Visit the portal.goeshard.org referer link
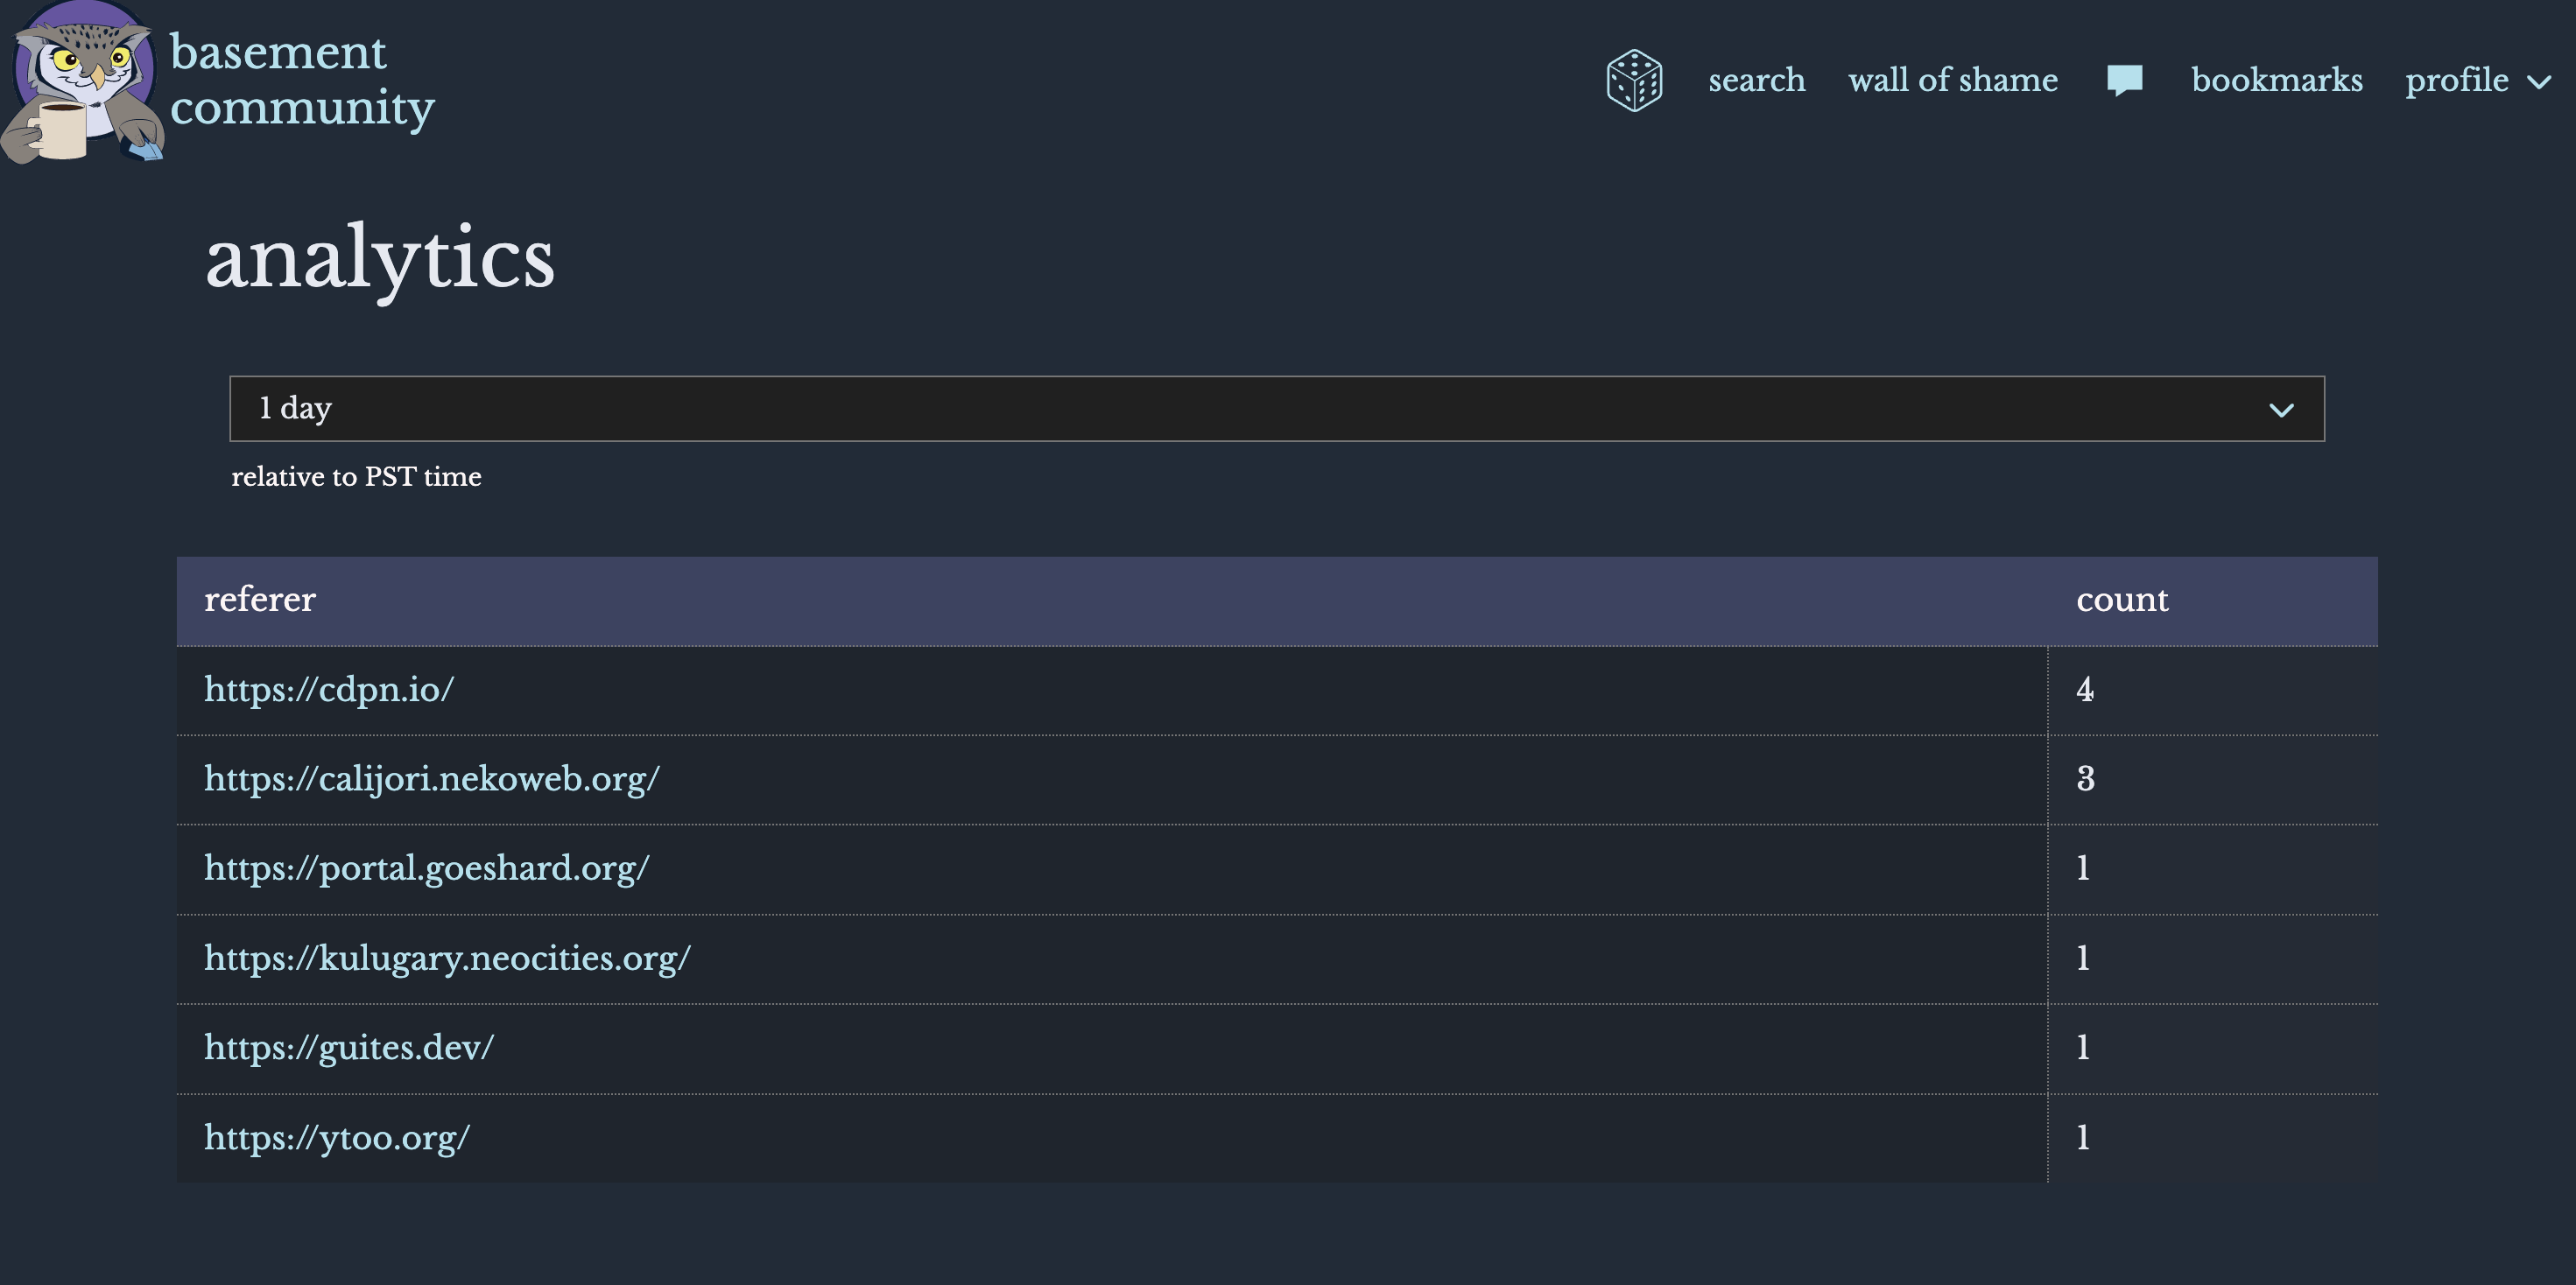2576x1285 pixels. click(x=427, y=868)
